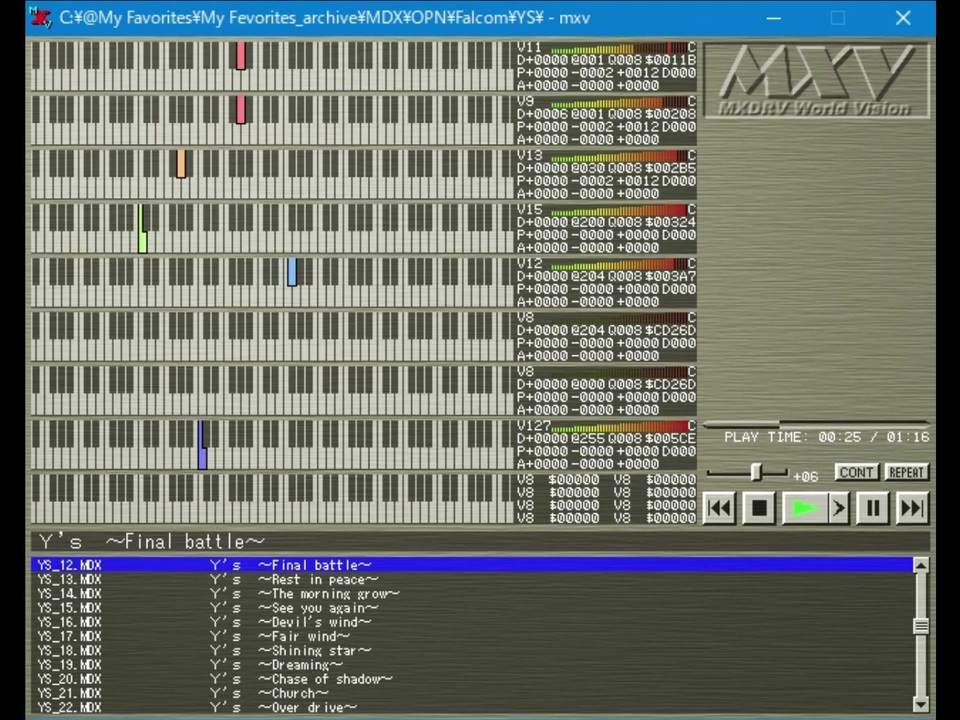Toggle the CONT continuous play button
Viewport: 960px width, 720px height.
pyautogui.click(x=857, y=473)
